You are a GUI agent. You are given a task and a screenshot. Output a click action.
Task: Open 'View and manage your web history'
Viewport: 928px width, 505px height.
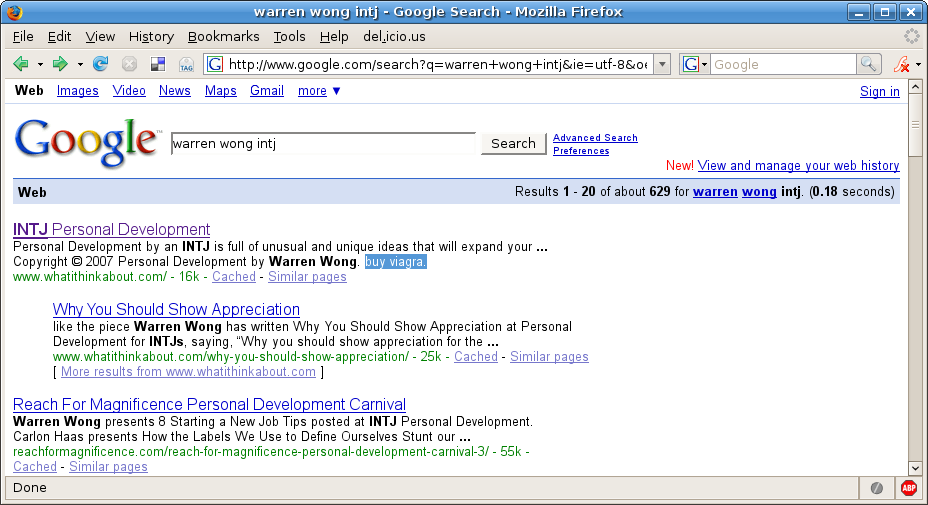[x=798, y=165]
